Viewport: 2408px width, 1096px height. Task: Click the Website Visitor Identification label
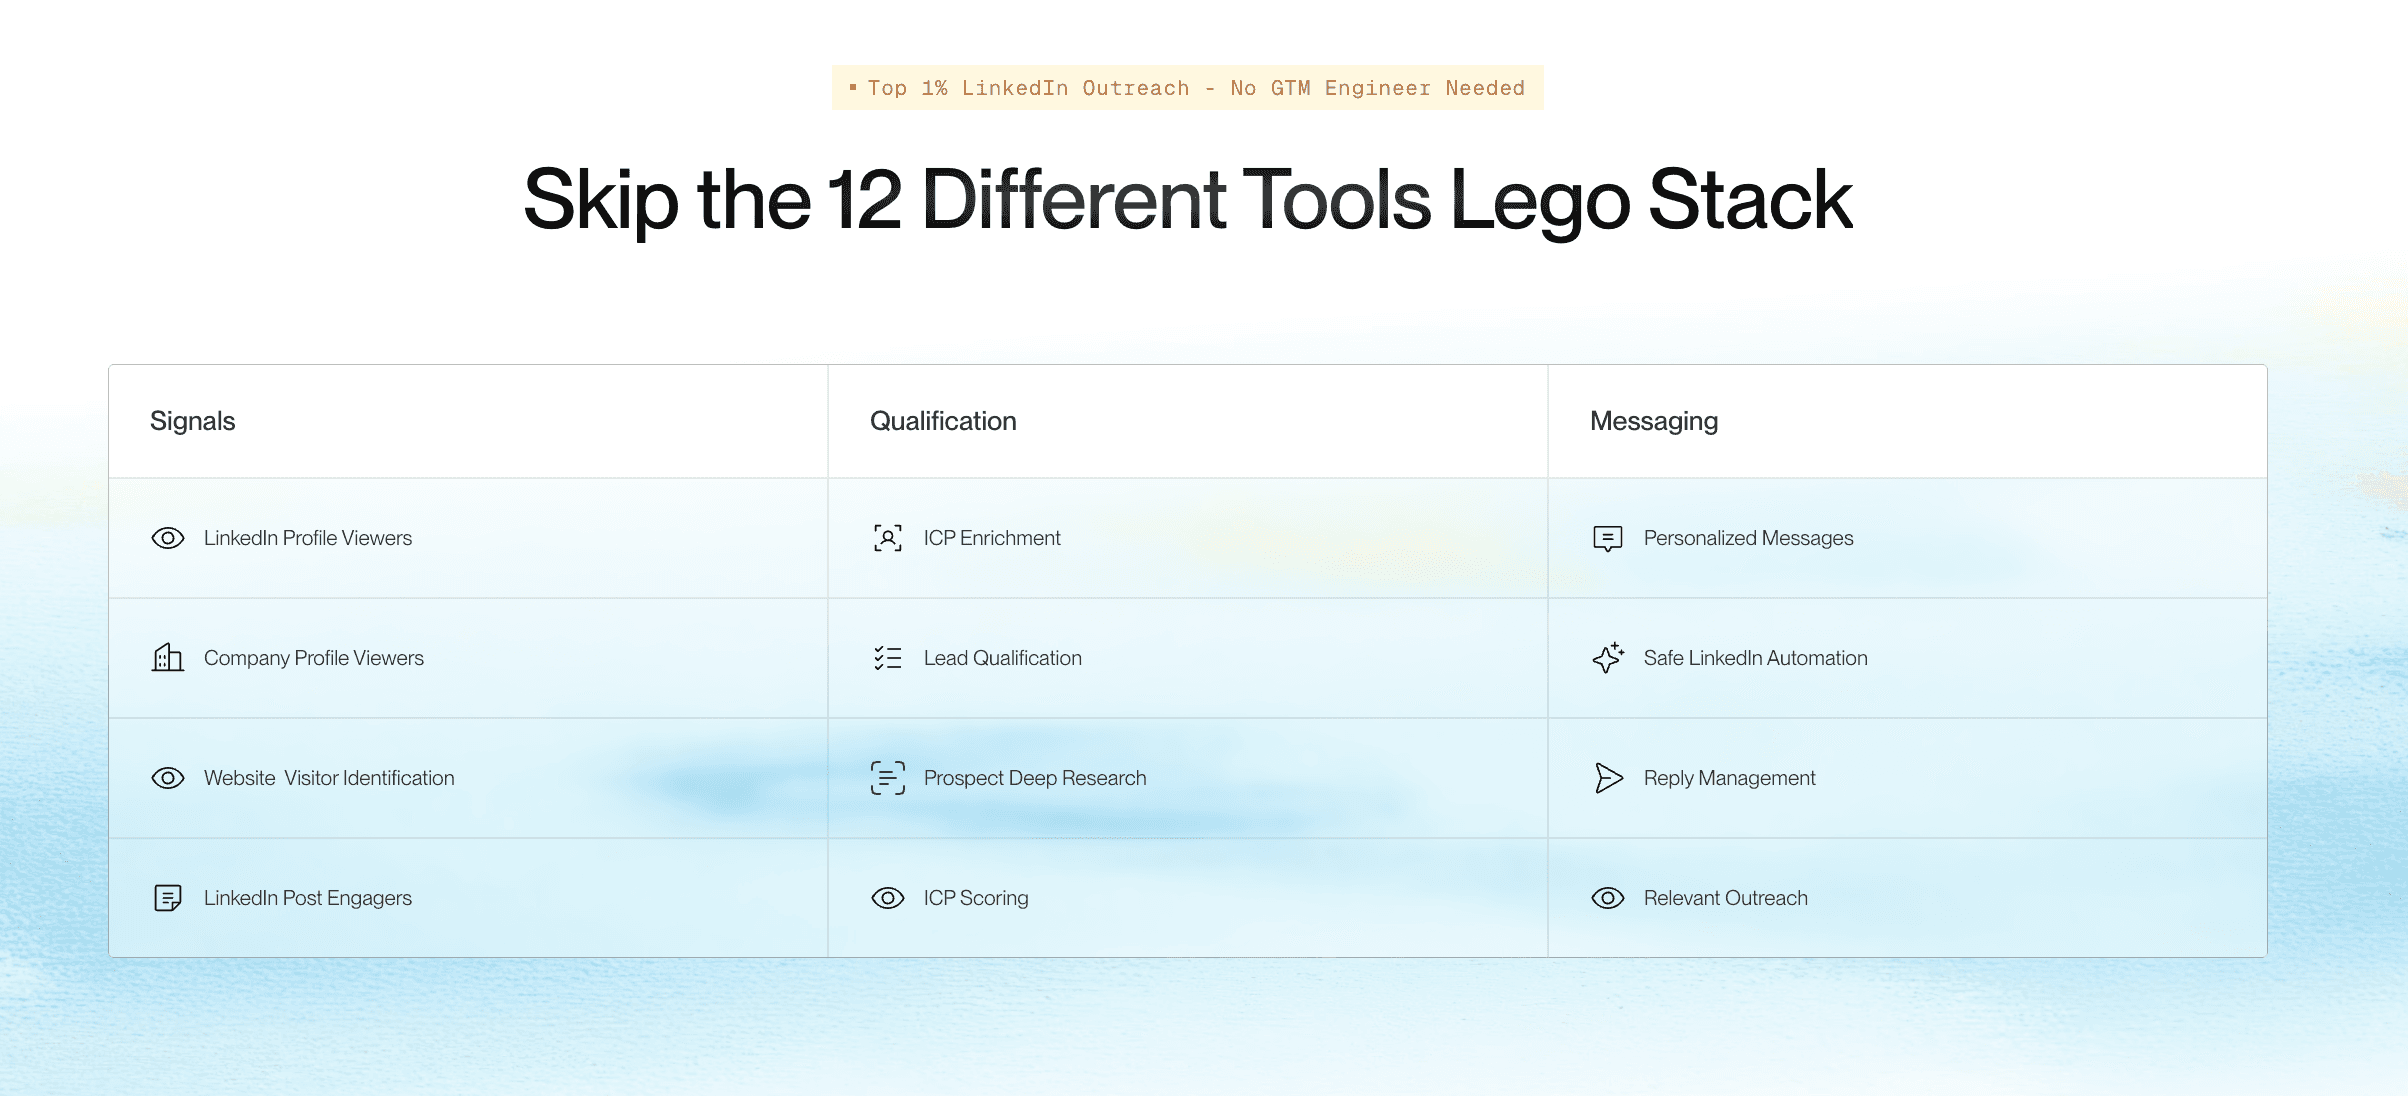329,778
